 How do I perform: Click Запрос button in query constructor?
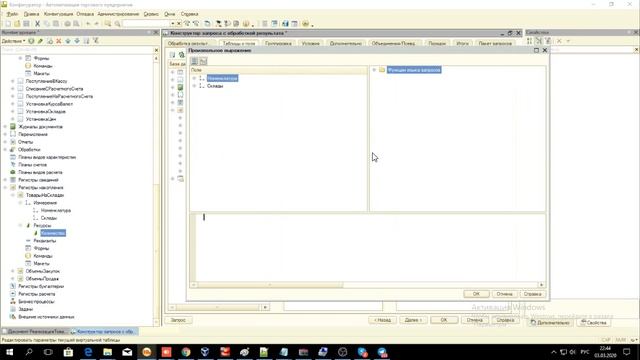tap(178, 320)
